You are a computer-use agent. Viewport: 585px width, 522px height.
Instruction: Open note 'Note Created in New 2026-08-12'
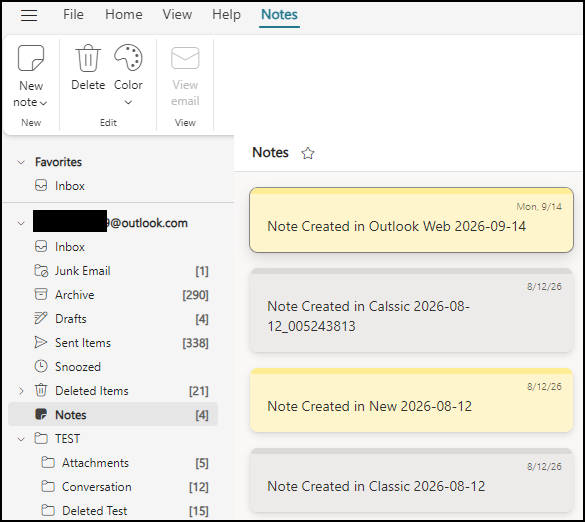[411, 400]
